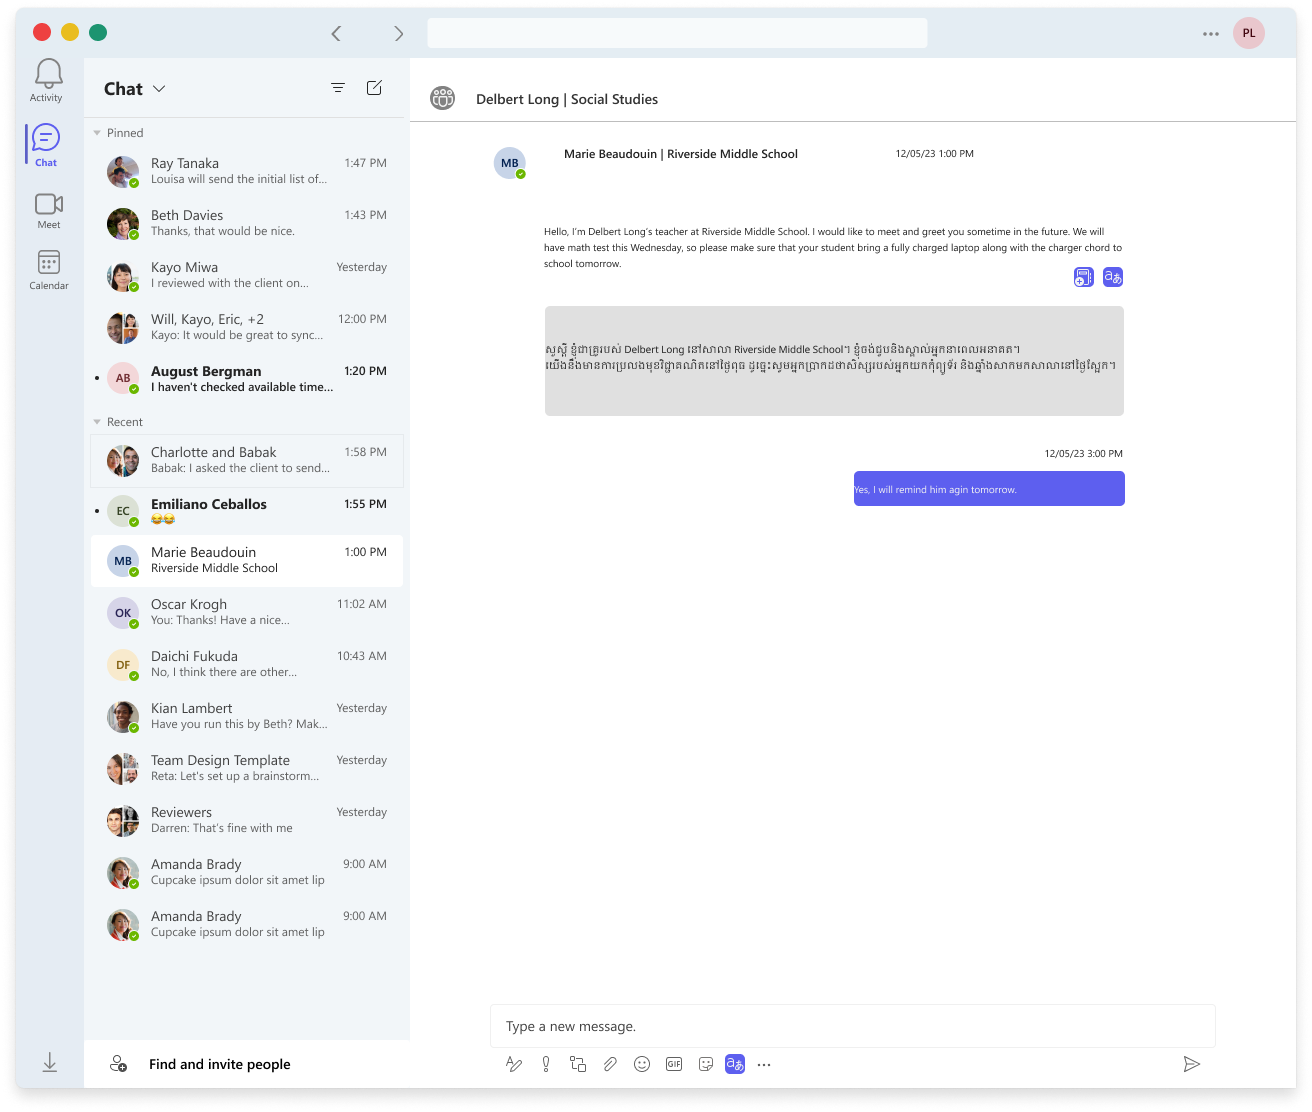
Task: Open the emoji picker
Action: (642, 1064)
